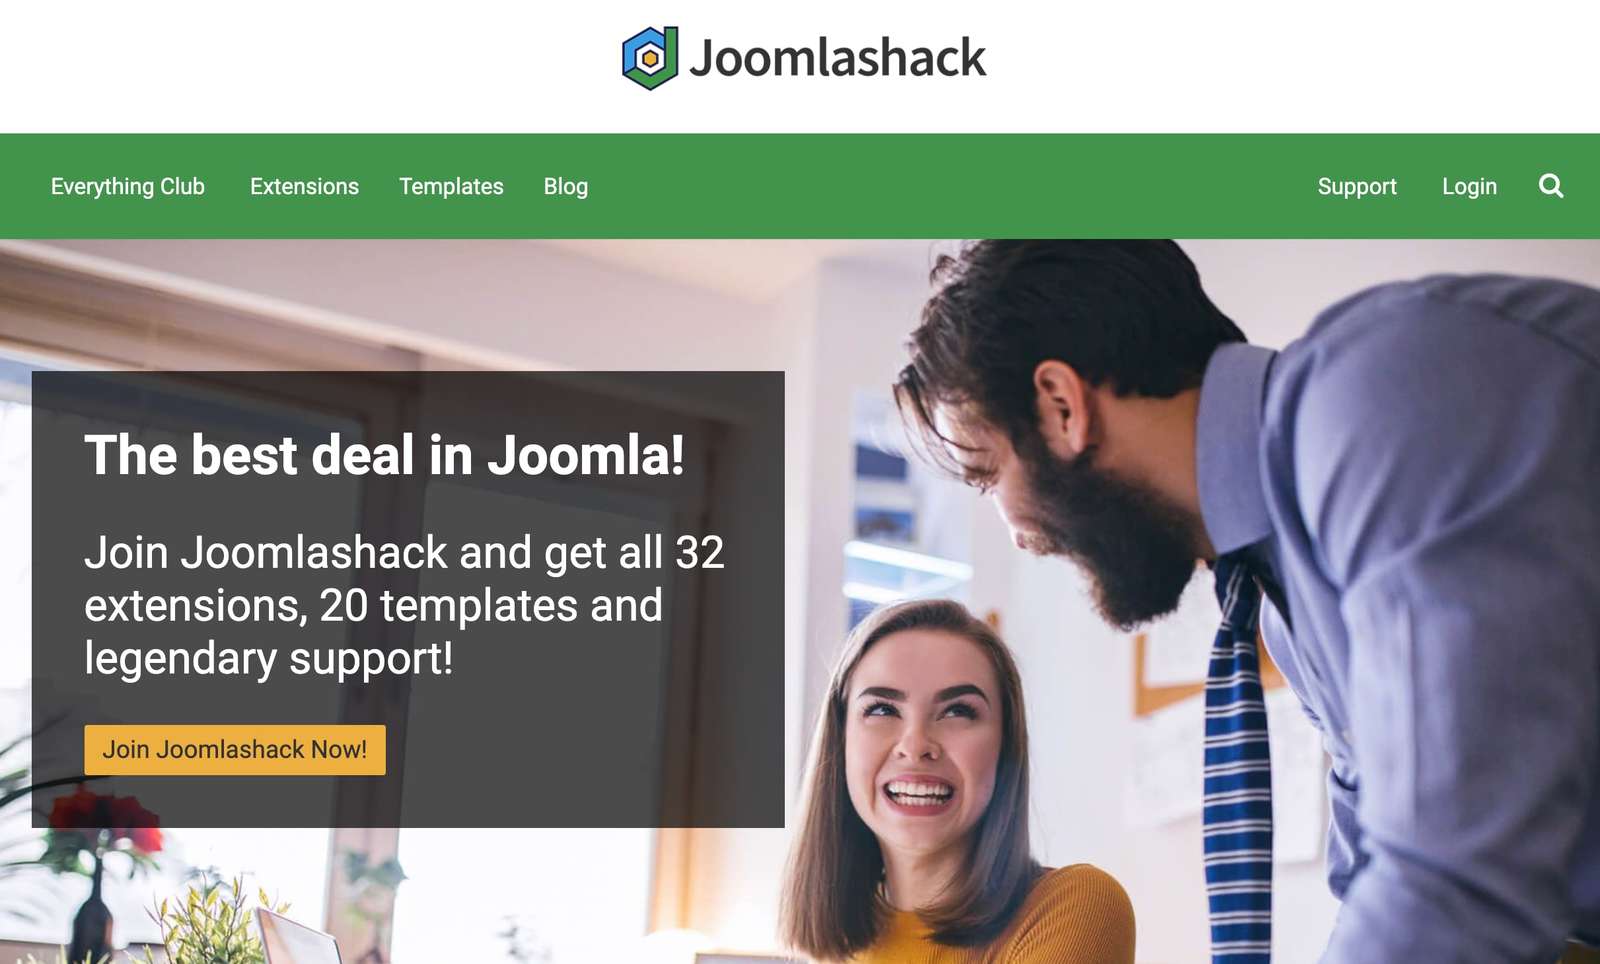Click the Login link
Viewport: 1600px width, 964px height.
coord(1469,187)
